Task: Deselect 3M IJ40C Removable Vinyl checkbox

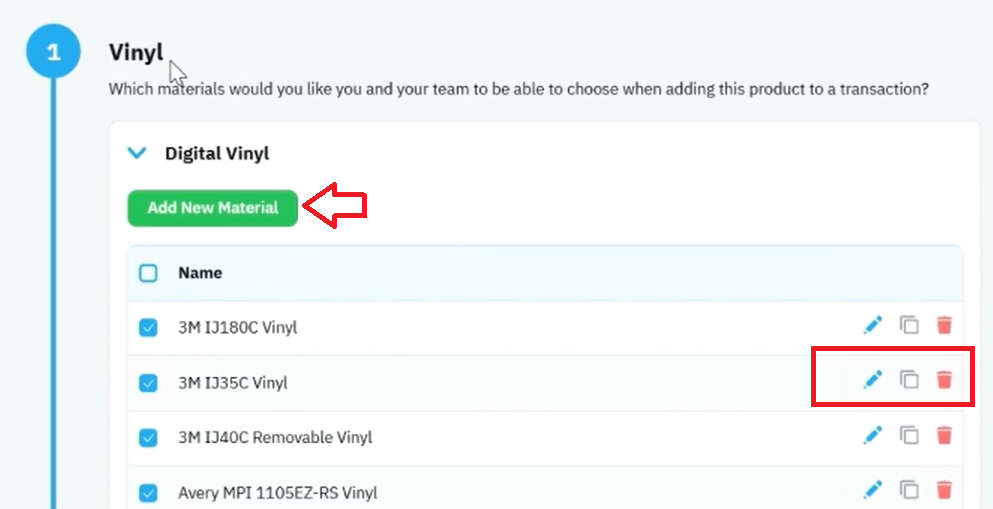Action: coord(148,438)
